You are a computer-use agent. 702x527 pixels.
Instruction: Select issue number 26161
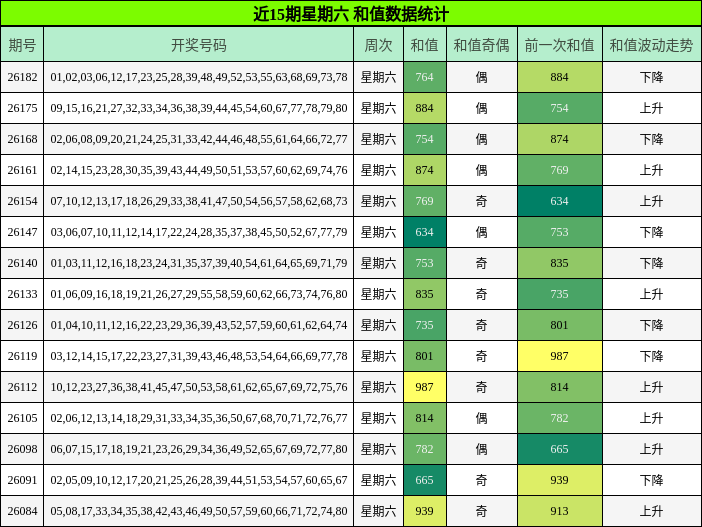pos(22,170)
